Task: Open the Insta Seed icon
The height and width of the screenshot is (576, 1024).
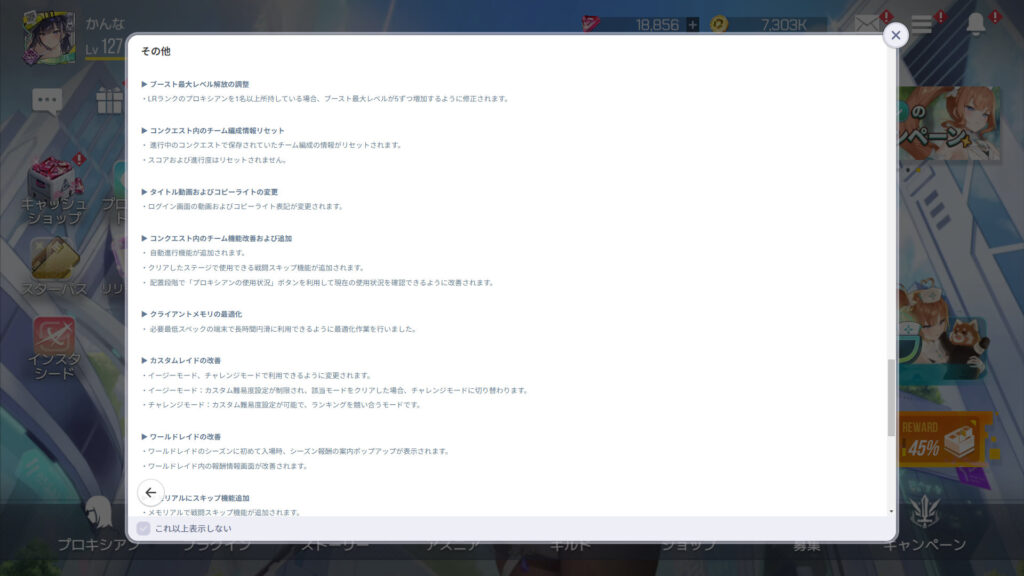Action: pyautogui.click(x=54, y=340)
